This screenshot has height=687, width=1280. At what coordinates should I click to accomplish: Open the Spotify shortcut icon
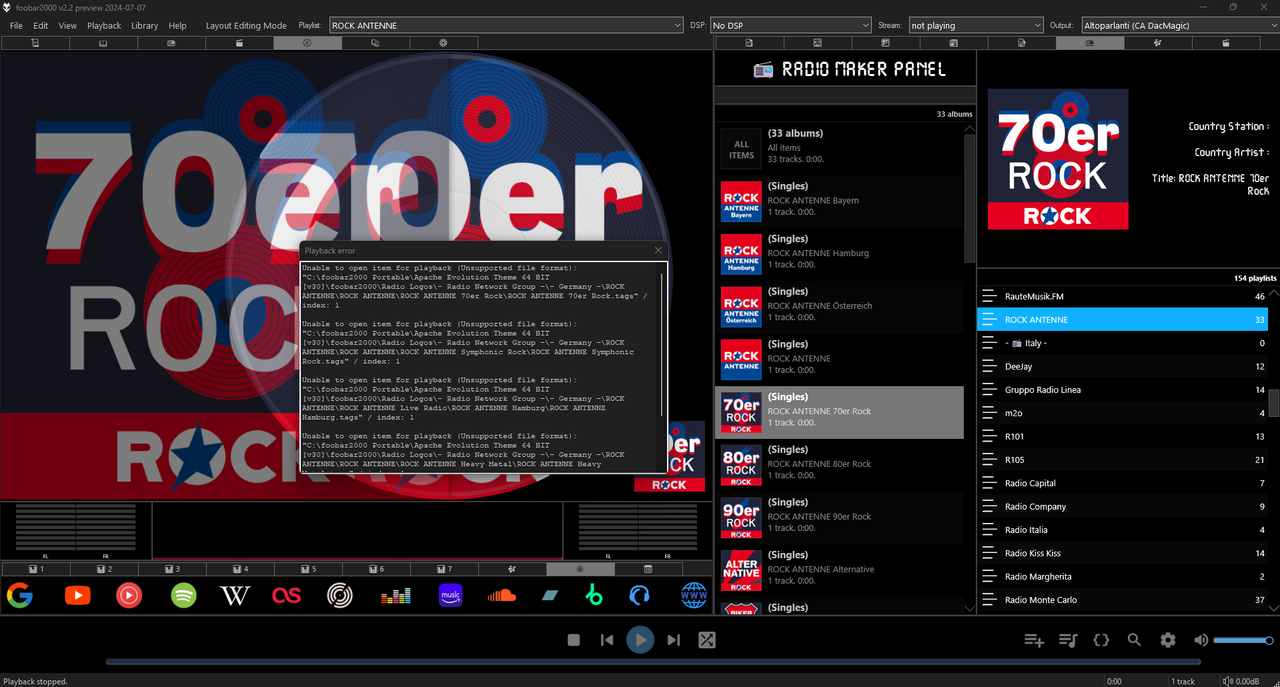[x=183, y=596]
